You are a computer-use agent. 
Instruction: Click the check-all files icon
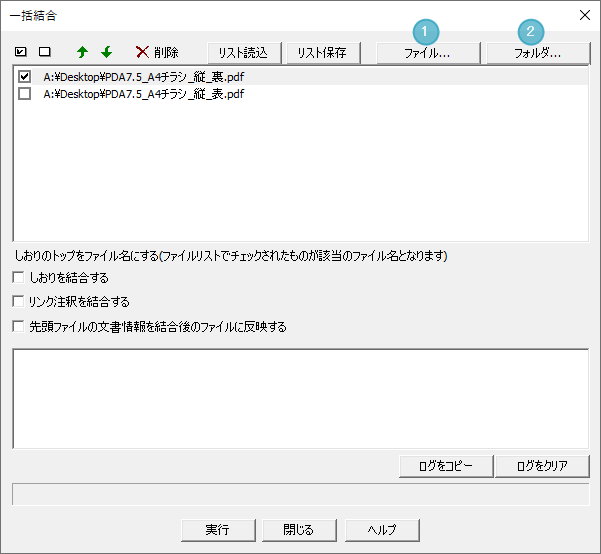[21, 52]
